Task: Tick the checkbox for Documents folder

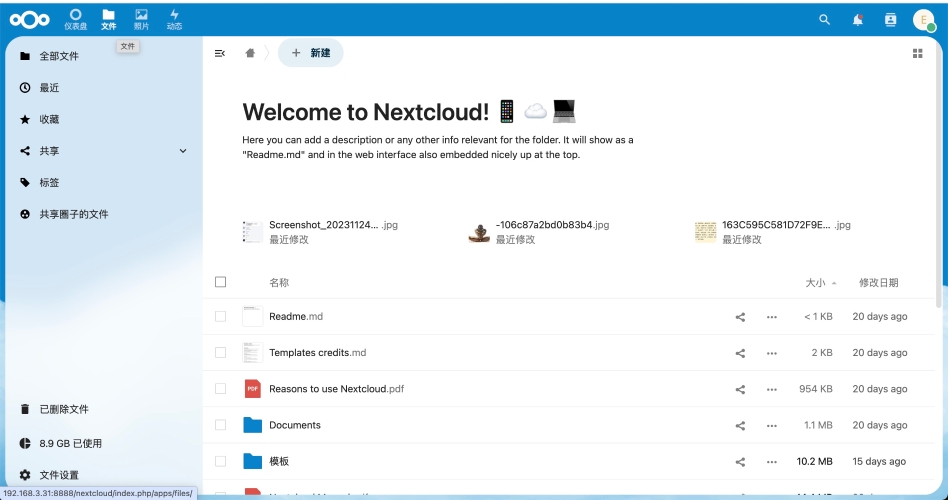Action: [221, 425]
